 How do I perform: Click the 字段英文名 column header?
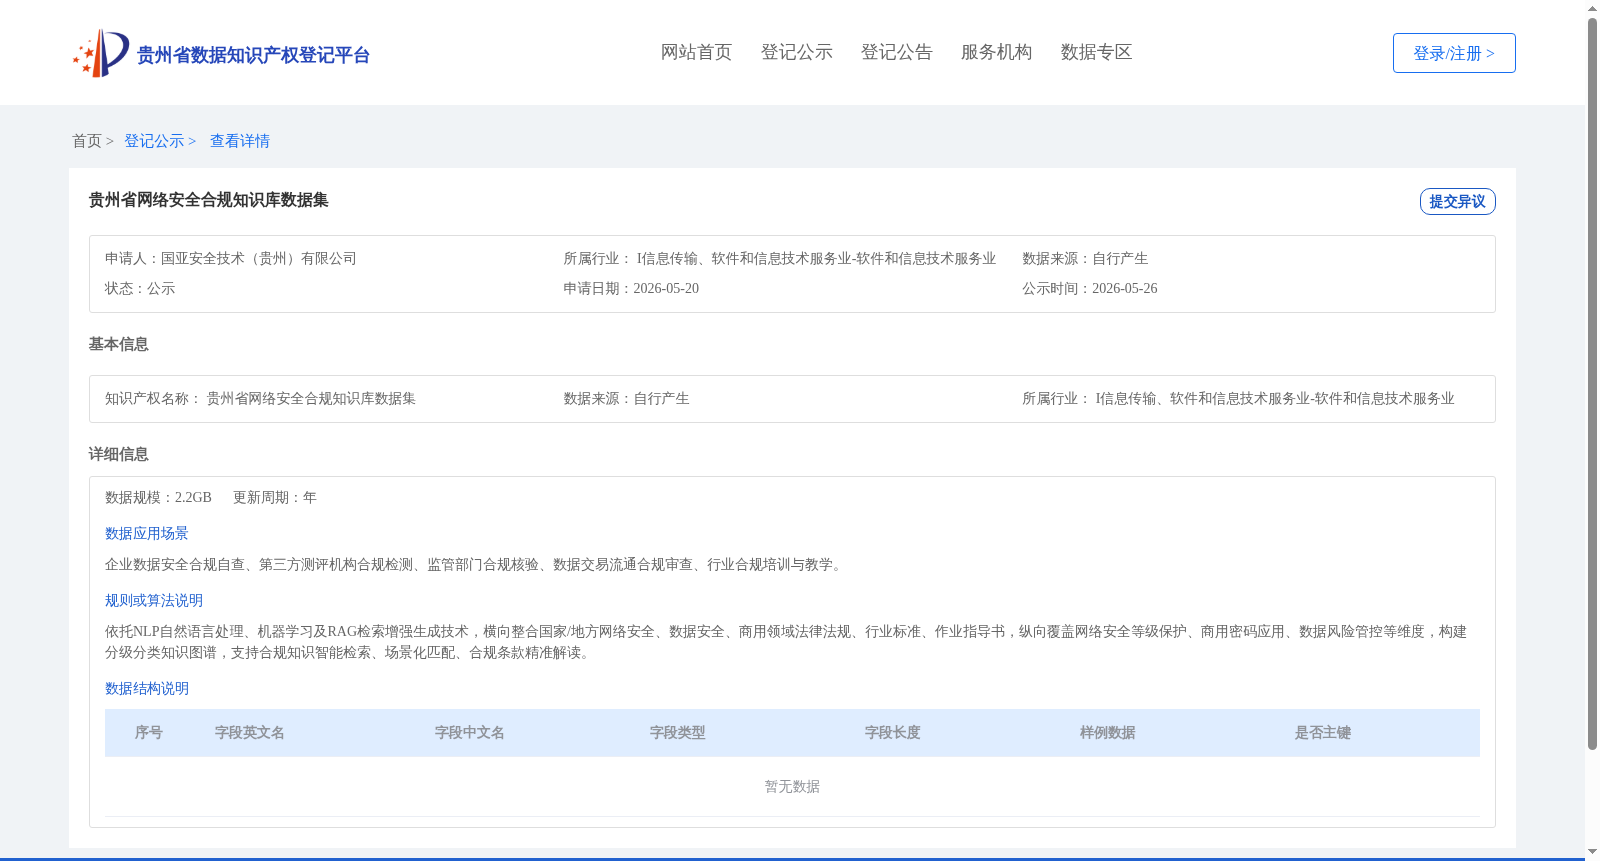[x=250, y=733]
